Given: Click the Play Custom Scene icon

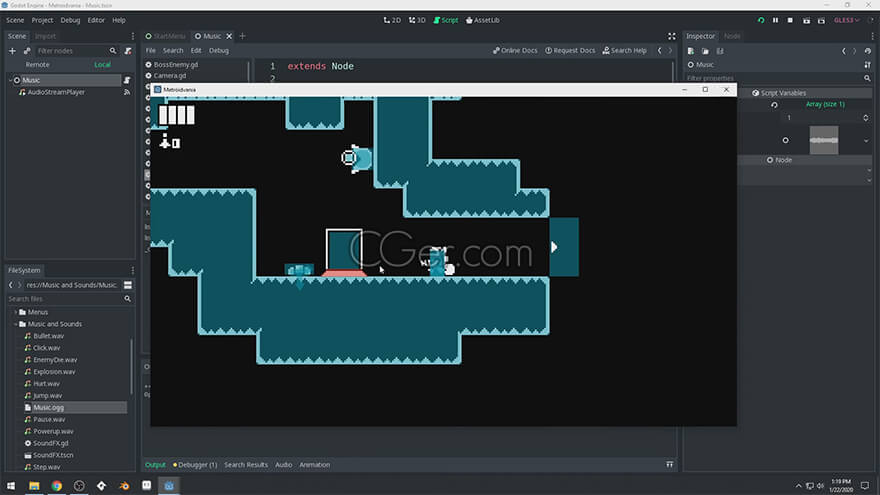Looking at the screenshot, I should (x=821, y=20).
